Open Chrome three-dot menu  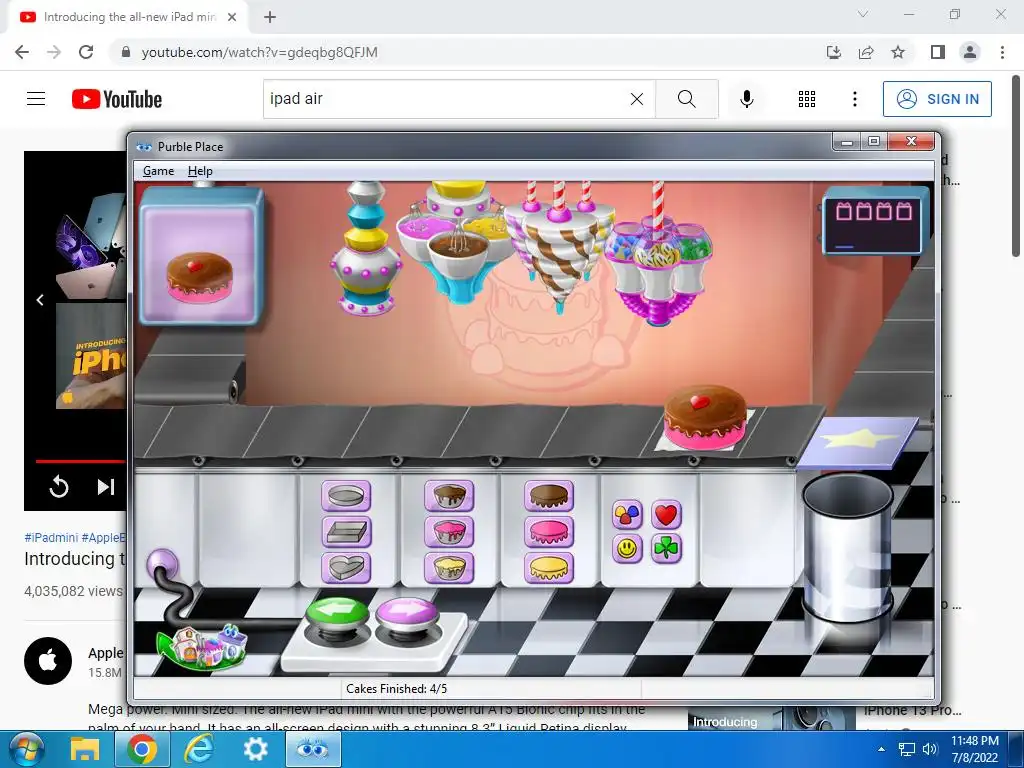[x=1002, y=52]
